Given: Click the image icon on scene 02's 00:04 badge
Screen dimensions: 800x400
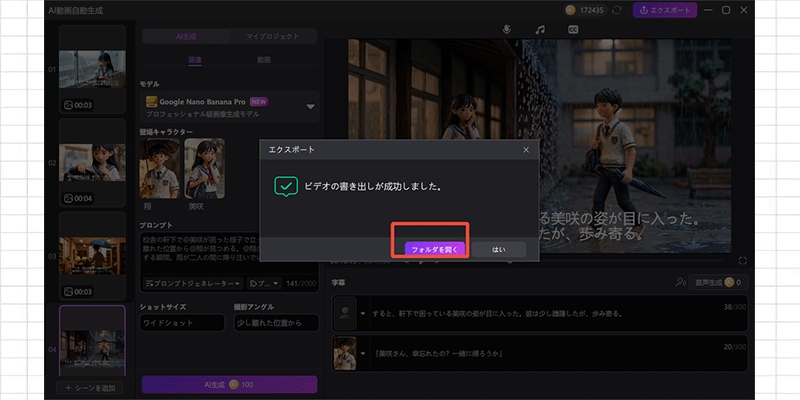Looking at the screenshot, I should coord(68,198).
